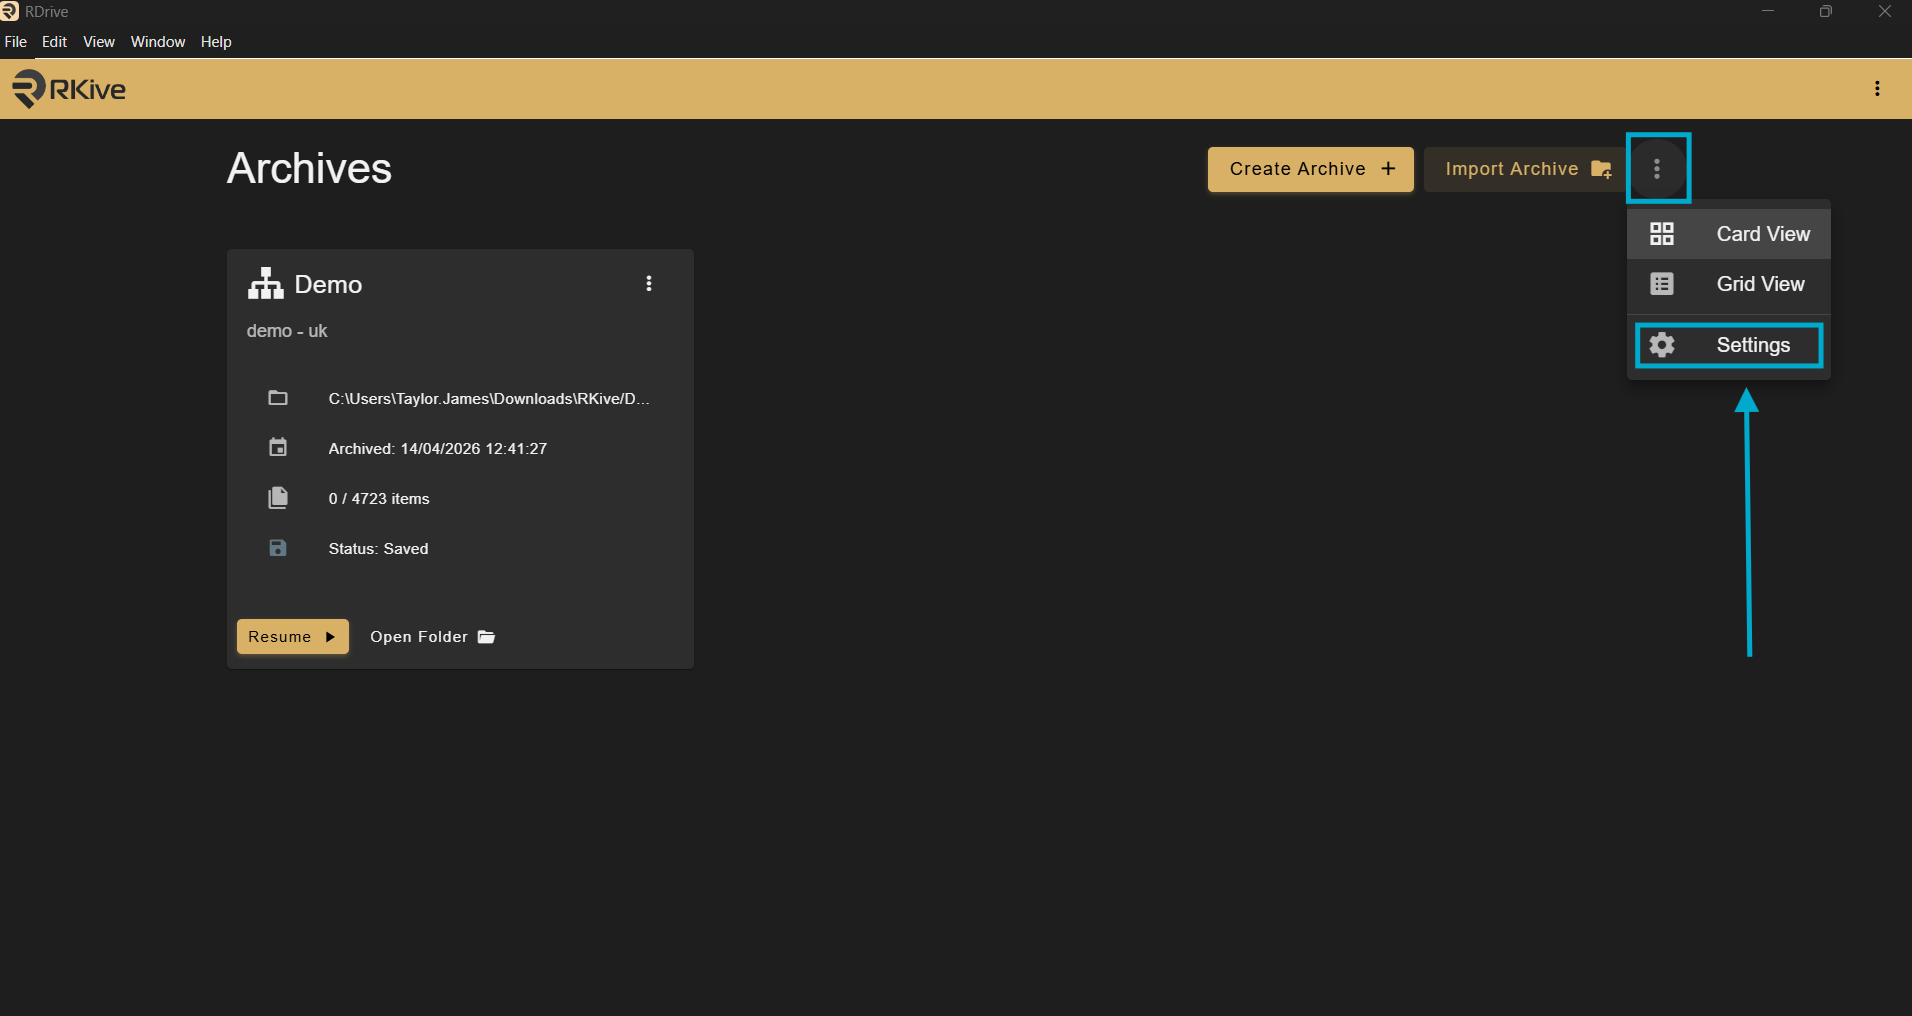Click the Grid View list icon
The image size is (1912, 1016).
click(1662, 284)
